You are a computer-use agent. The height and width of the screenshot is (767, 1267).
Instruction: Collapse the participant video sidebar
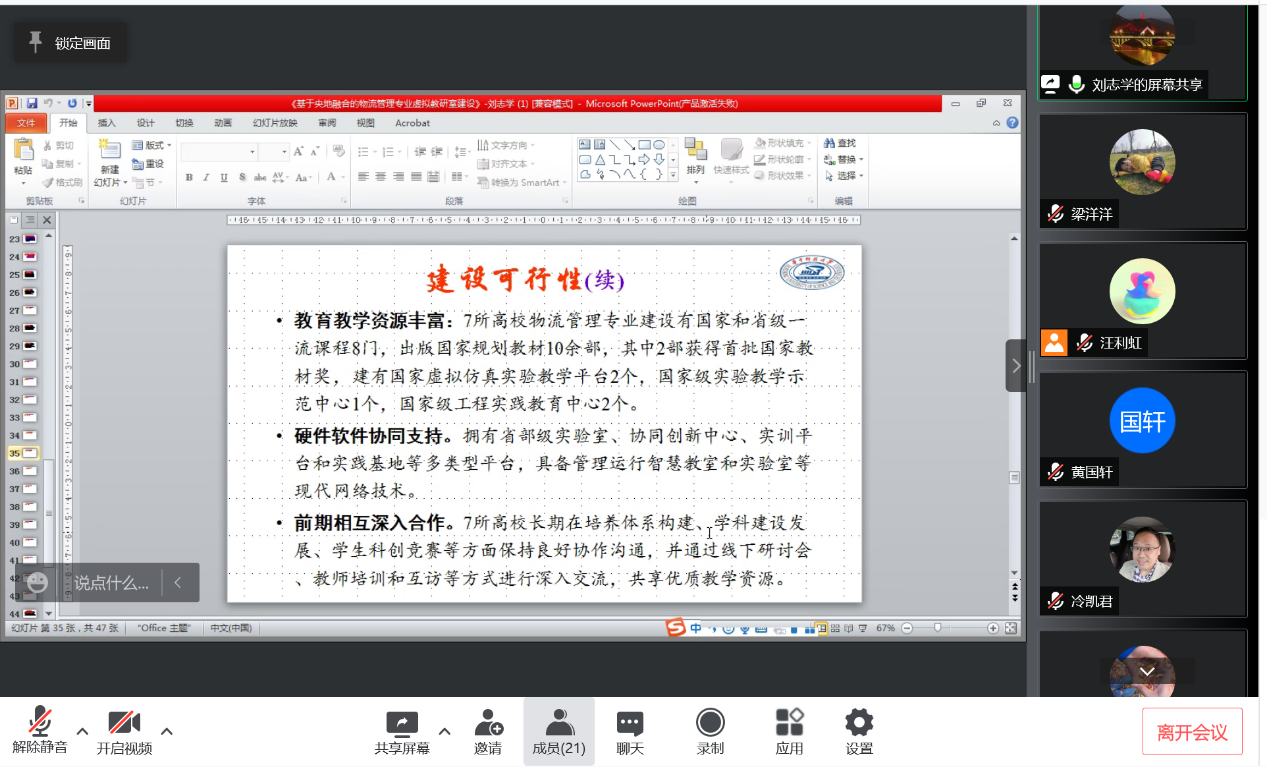(x=1015, y=366)
